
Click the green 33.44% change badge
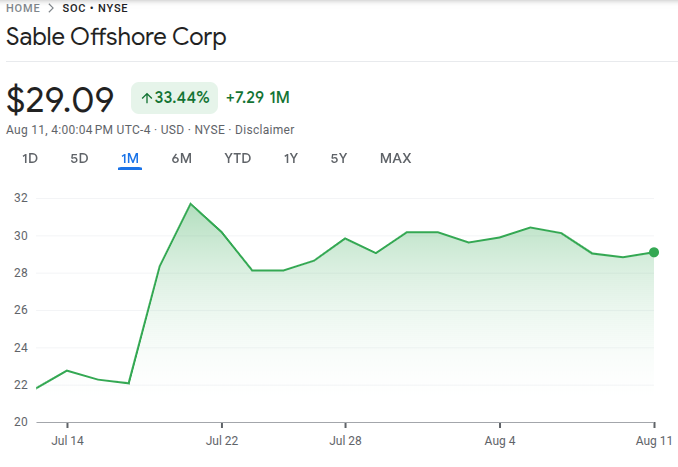point(175,98)
